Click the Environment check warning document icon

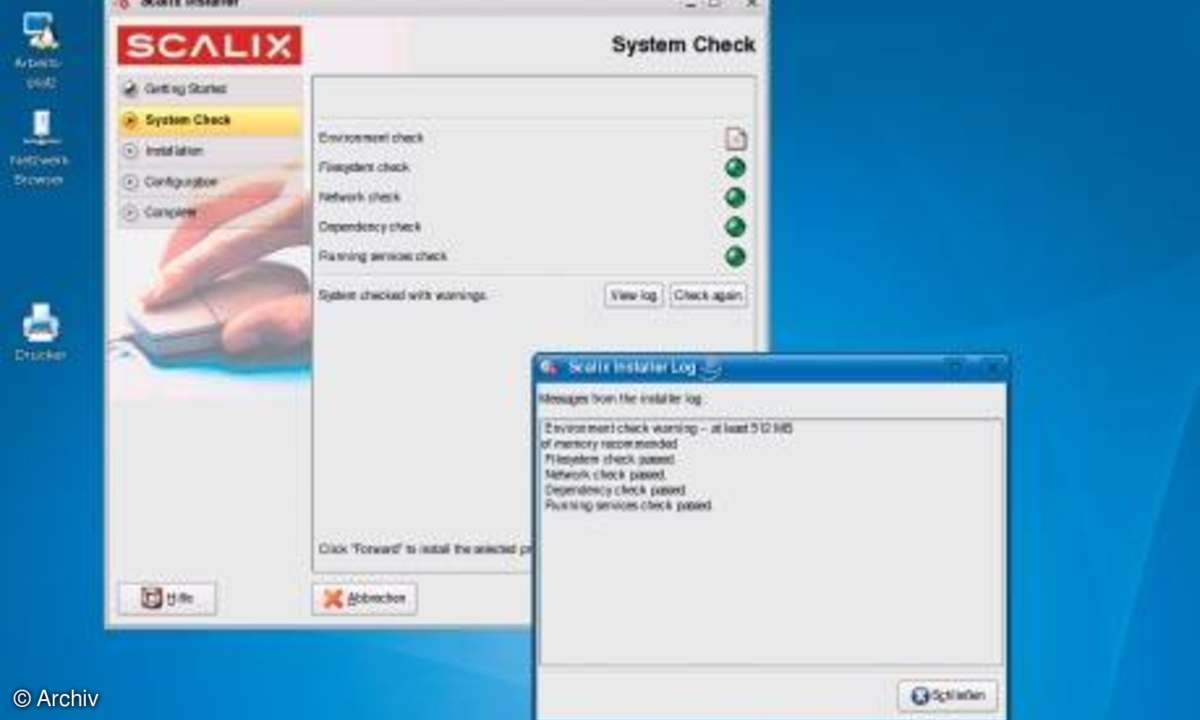tap(735, 139)
